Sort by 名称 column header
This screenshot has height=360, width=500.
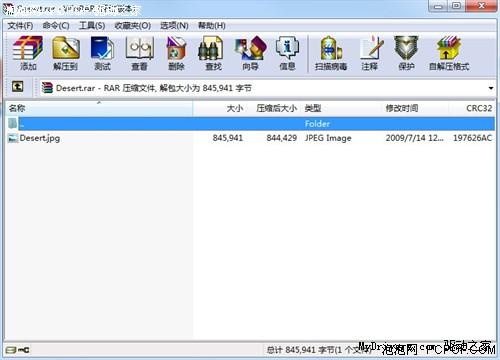[99, 108]
